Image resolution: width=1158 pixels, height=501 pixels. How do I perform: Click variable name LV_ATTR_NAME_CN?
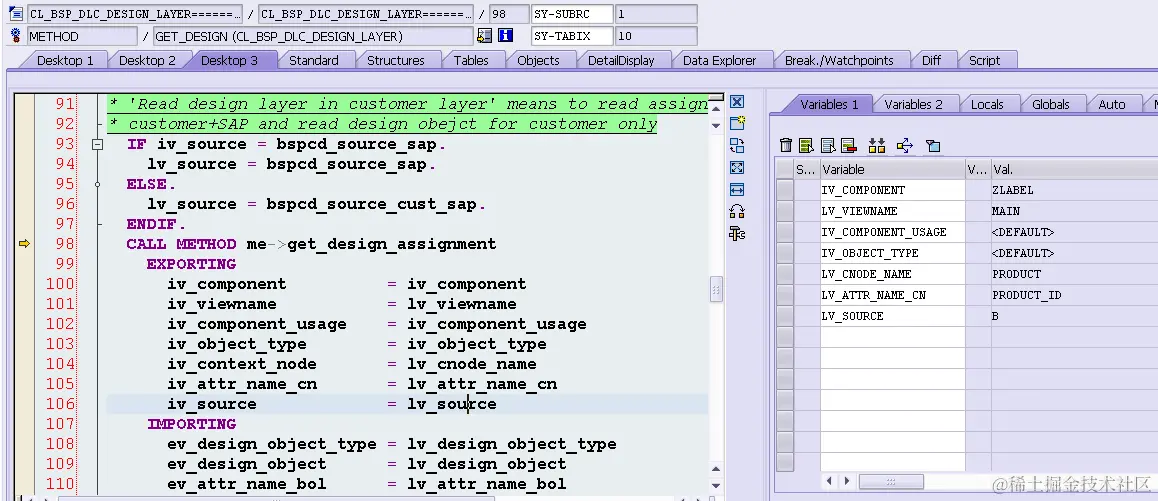[873, 295]
